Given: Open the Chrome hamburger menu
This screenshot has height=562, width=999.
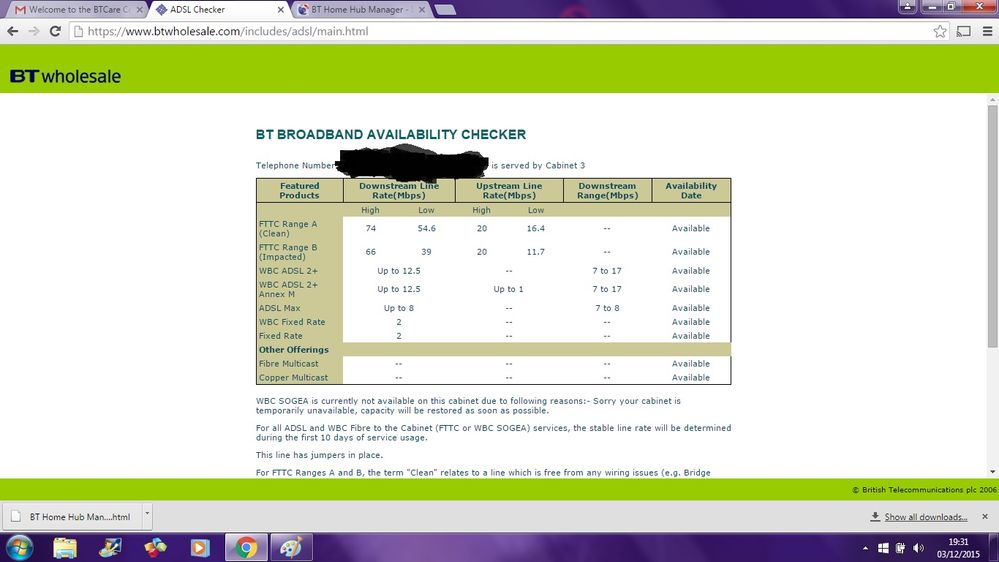Looking at the screenshot, I should click(988, 31).
